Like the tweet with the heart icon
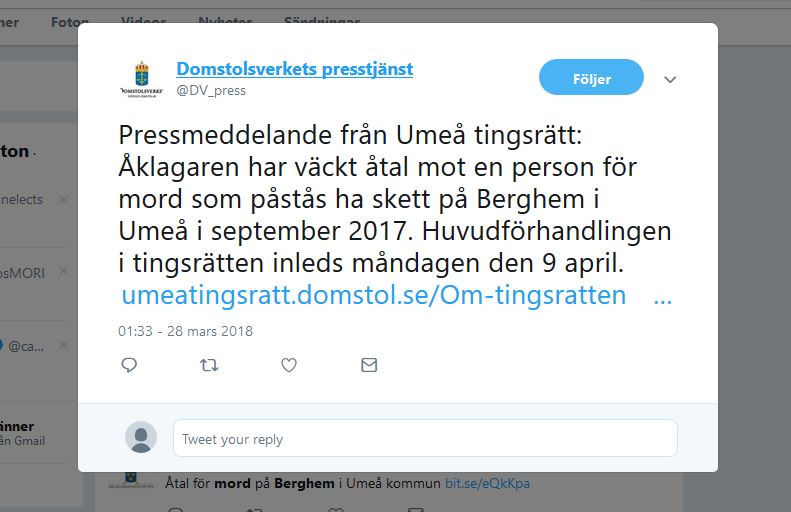This screenshot has height=512, width=791. click(289, 365)
